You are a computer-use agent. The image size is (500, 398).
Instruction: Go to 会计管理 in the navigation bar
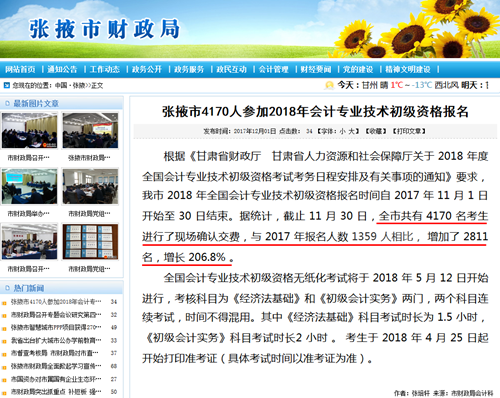tap(274, 69)
